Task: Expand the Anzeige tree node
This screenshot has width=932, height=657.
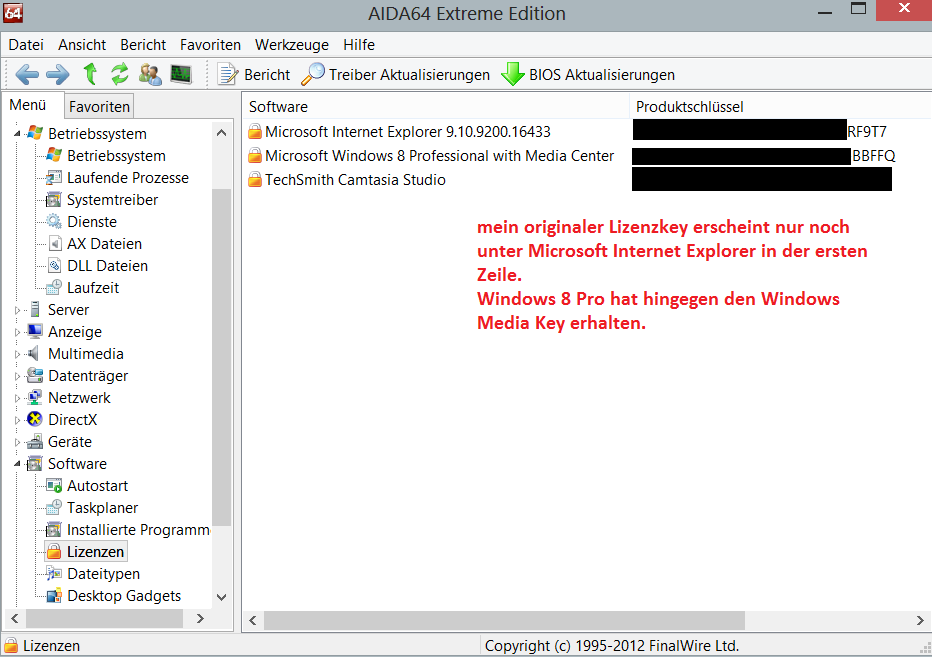Action: click(17, 332)
